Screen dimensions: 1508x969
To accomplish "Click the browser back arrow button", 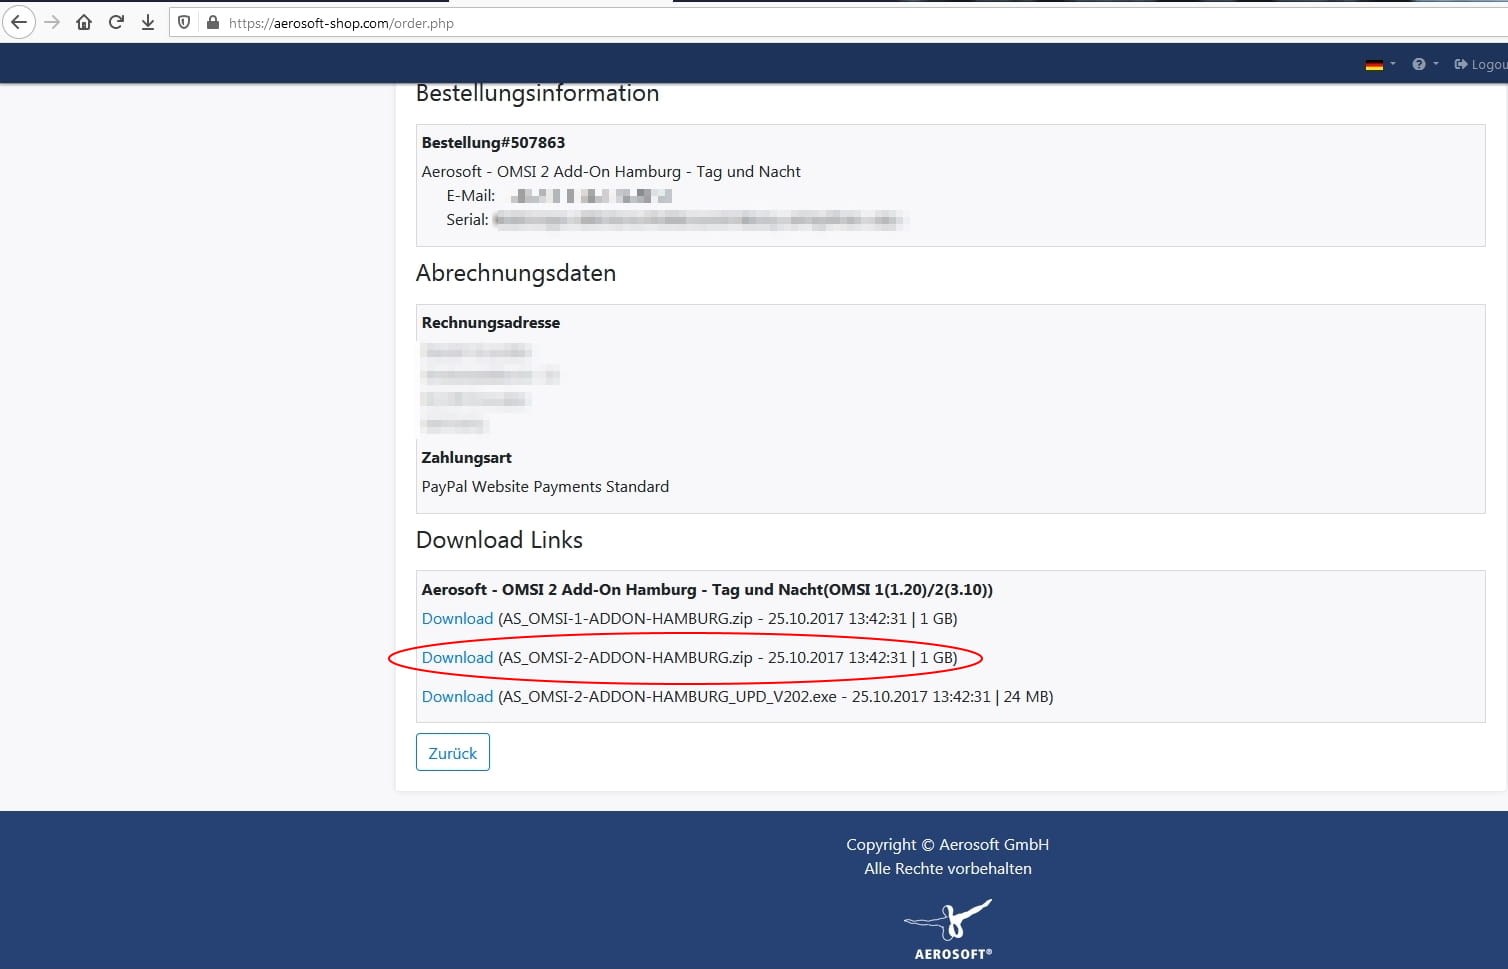I will pyautogui.click(x=19, y=22).
